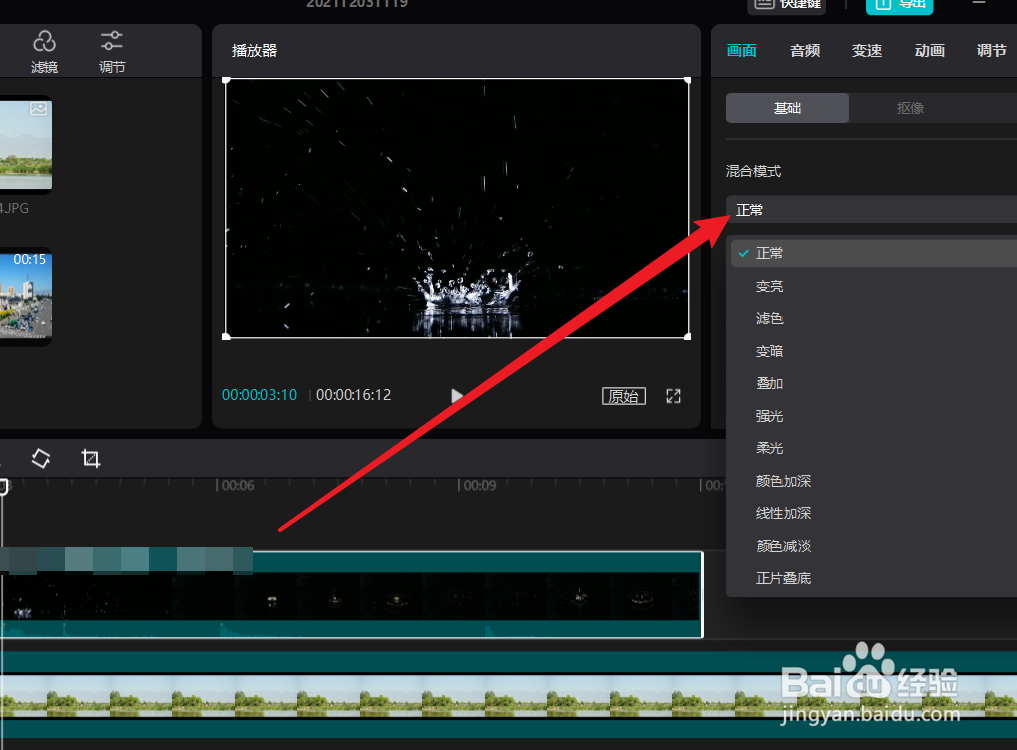Select the water splash clip on timeline
Viewport: 1017px width, 750px height.
[352, 594]
